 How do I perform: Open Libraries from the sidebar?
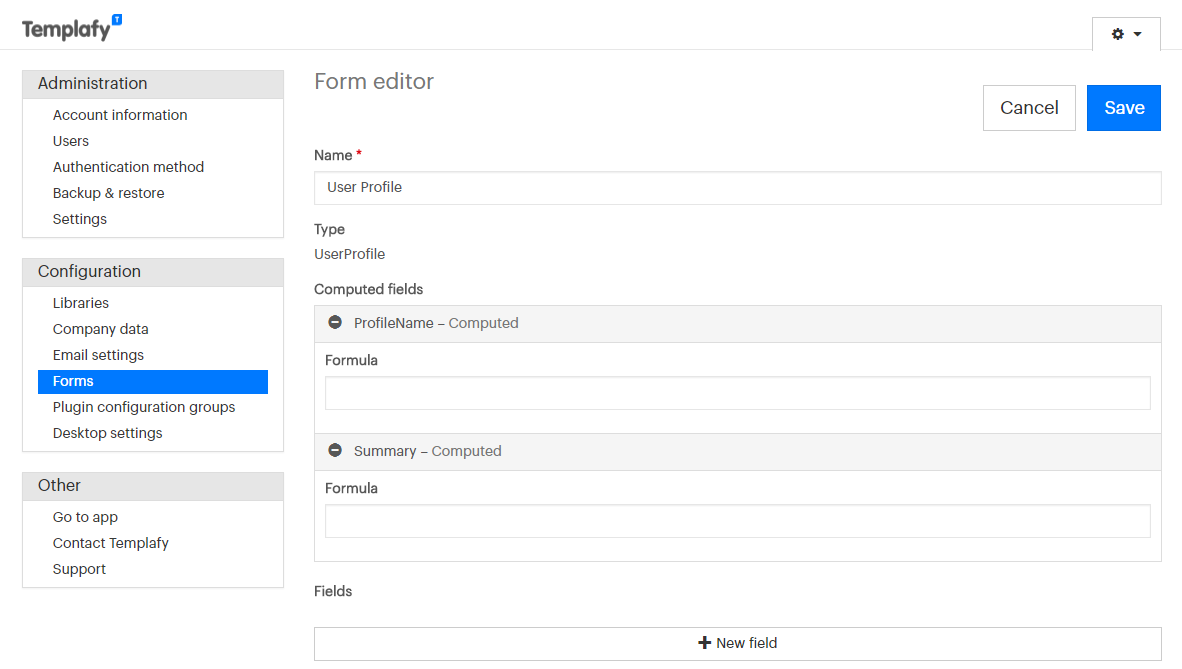81,302
